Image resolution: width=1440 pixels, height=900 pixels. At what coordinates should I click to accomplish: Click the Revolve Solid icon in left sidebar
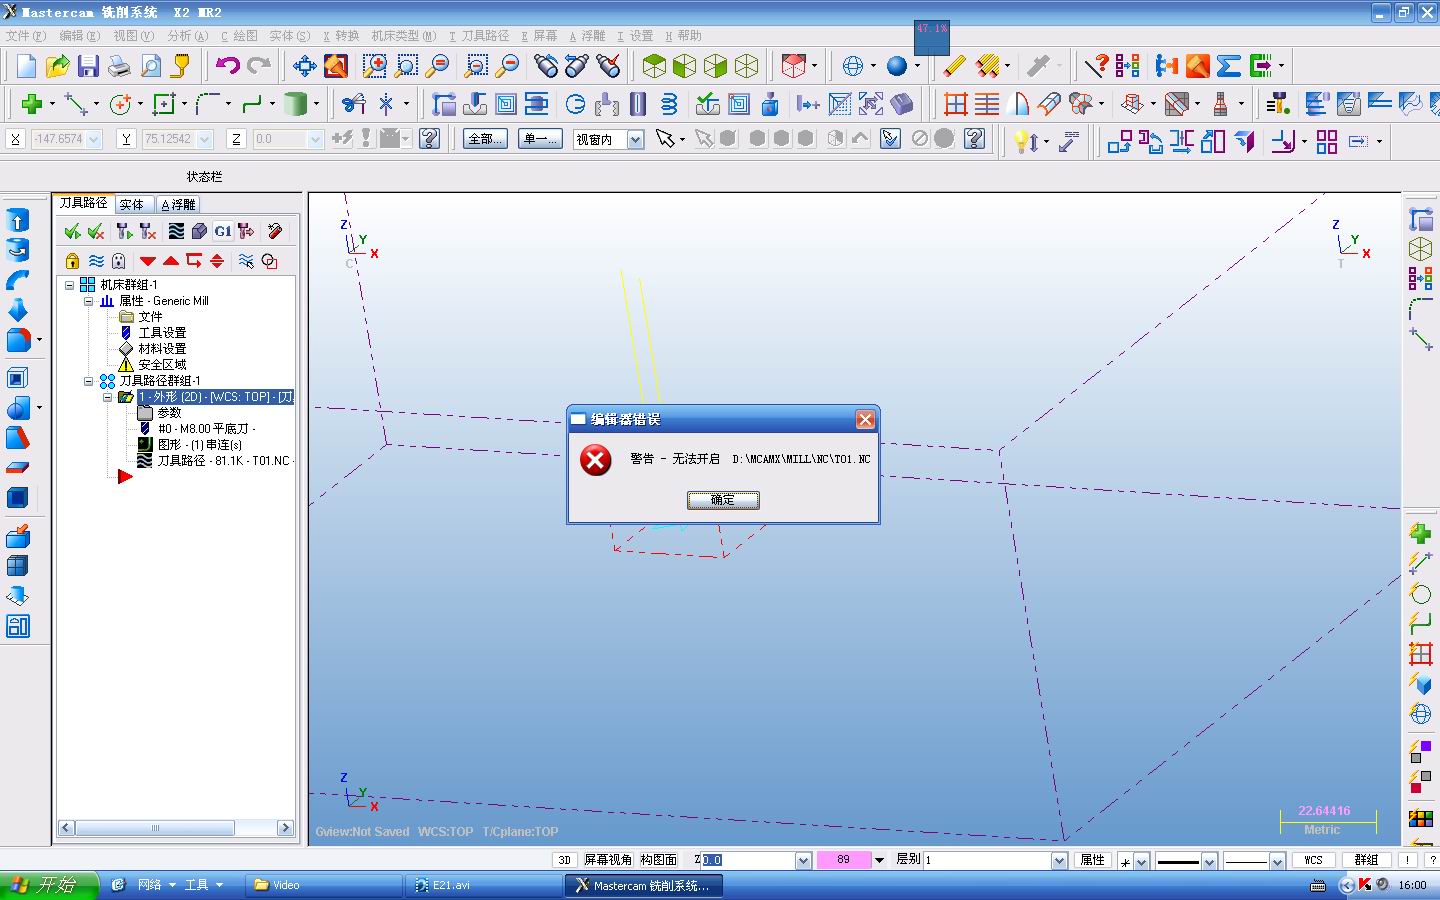click(18, 250)
